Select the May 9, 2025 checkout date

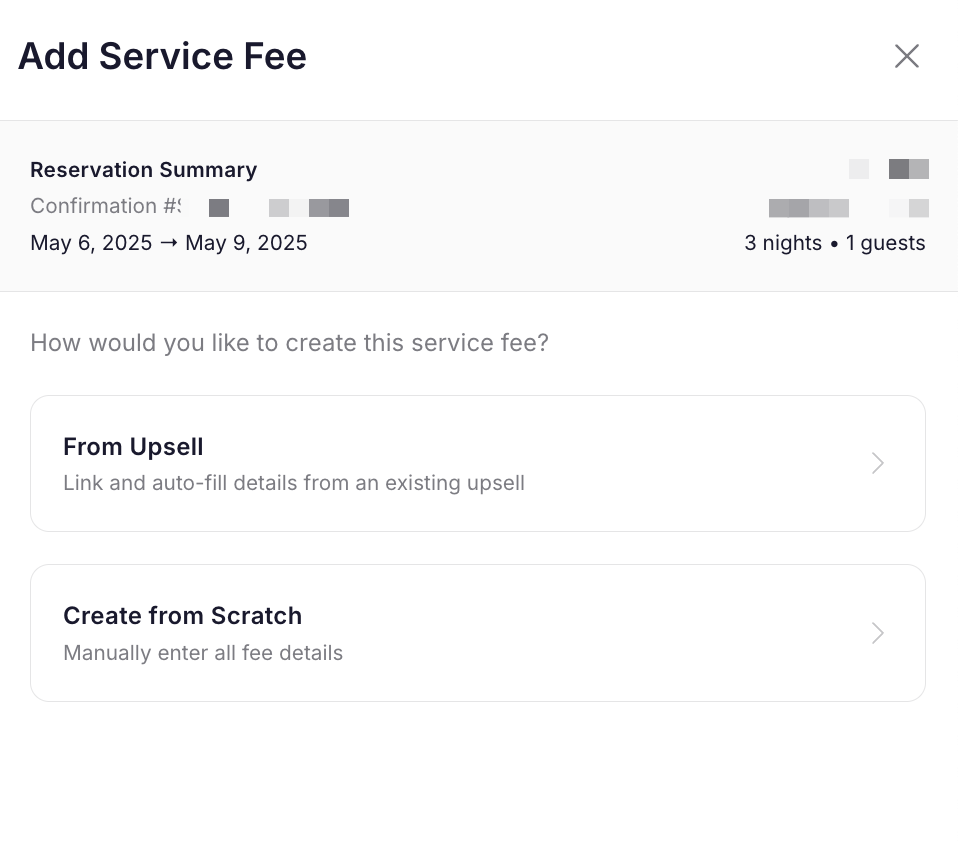[248, 242]
